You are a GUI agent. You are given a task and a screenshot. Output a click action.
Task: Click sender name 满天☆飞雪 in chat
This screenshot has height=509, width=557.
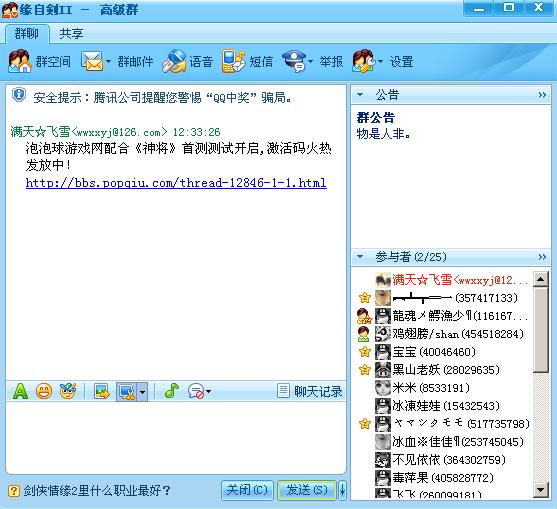point(40,132)
